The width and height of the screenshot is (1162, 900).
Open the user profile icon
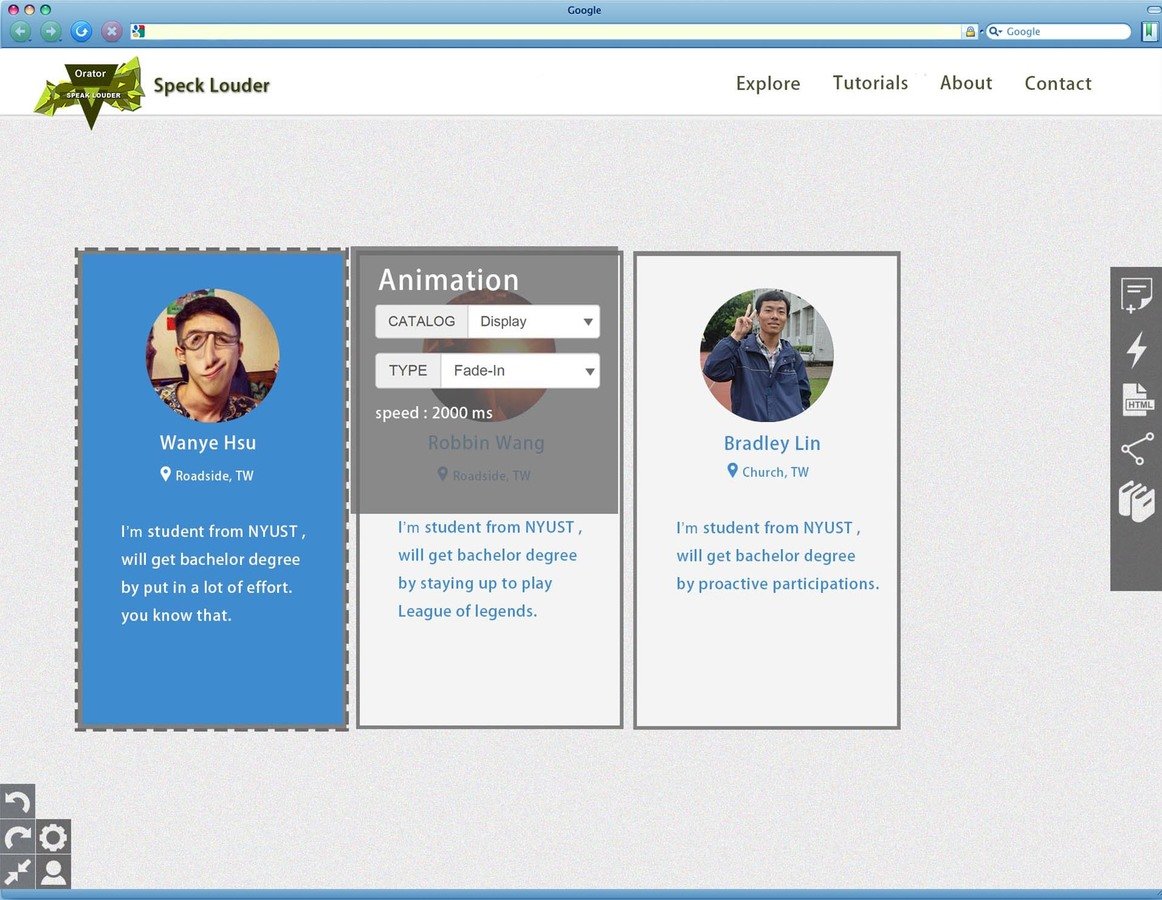tap(53, 872)
